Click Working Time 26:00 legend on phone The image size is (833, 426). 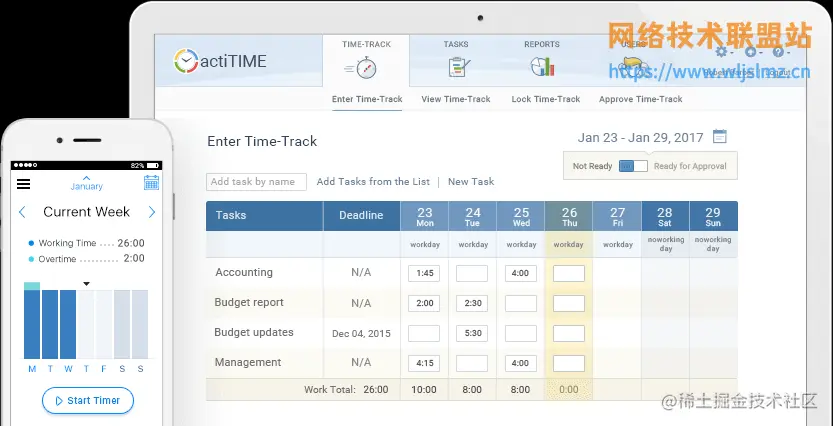click(x=86, y=243)
